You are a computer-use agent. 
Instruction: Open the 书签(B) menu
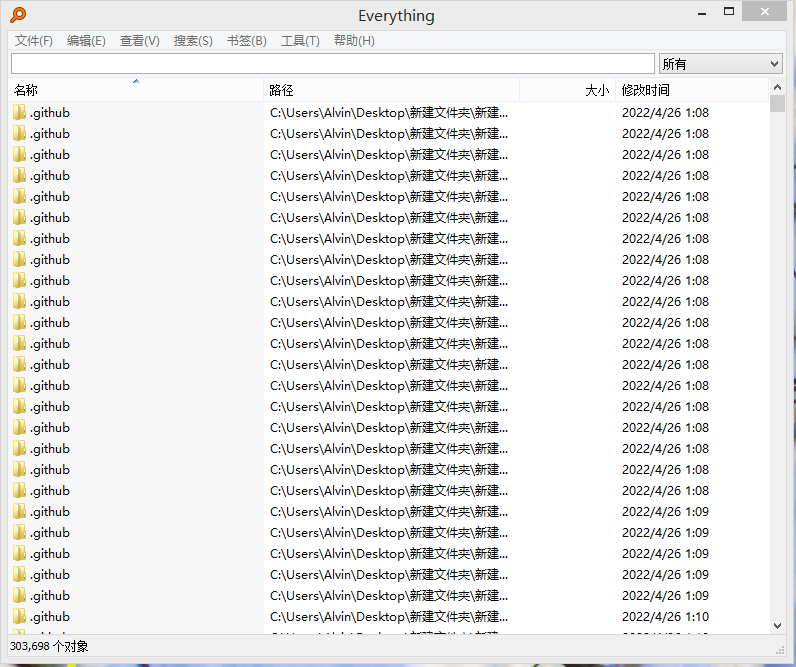pyautogui.click(x=247, y=41)
